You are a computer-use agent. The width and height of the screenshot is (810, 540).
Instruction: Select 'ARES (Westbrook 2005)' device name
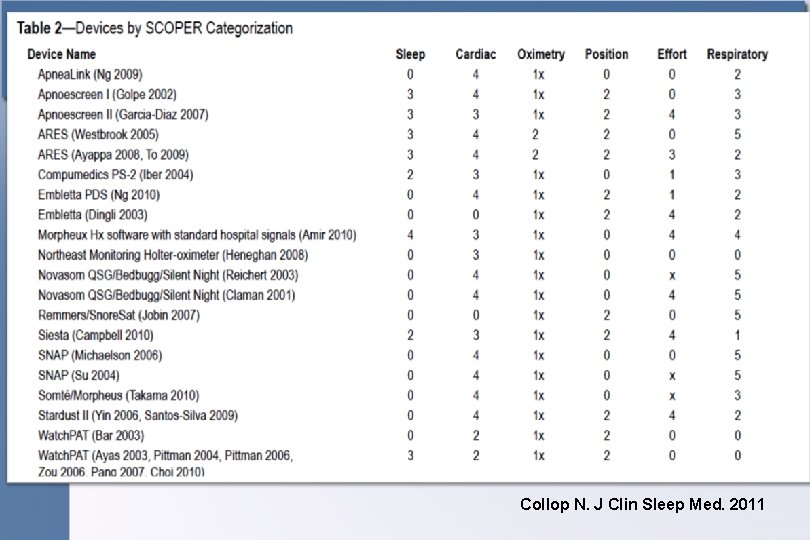pos(98,135)
